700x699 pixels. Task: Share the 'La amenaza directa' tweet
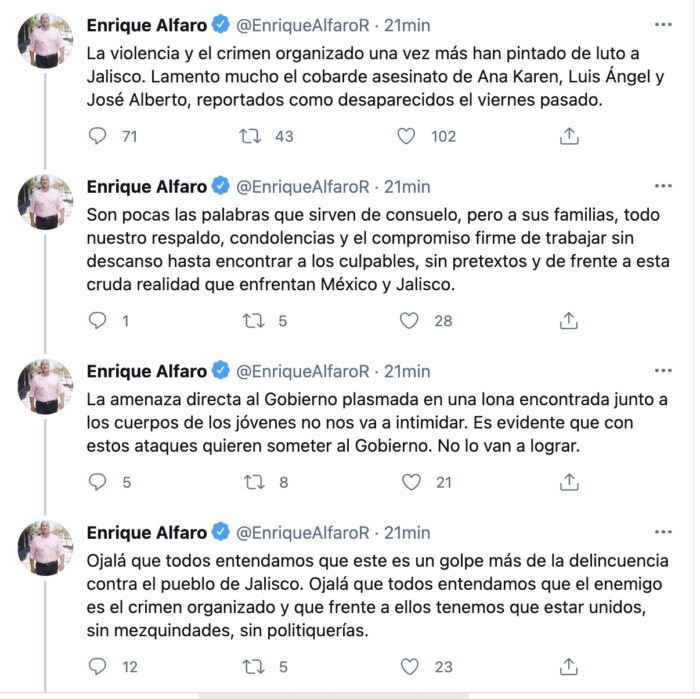pos(568,482)
